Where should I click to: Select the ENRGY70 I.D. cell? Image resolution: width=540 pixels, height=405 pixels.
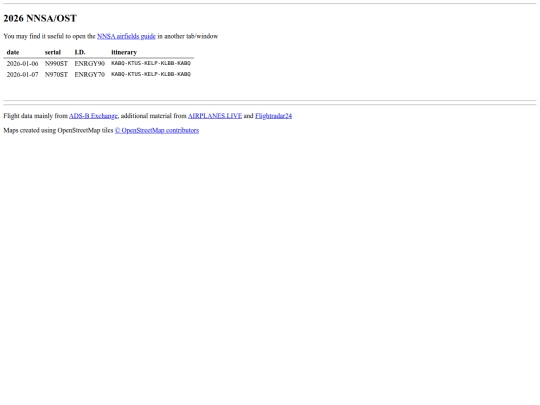pos(90,75)
